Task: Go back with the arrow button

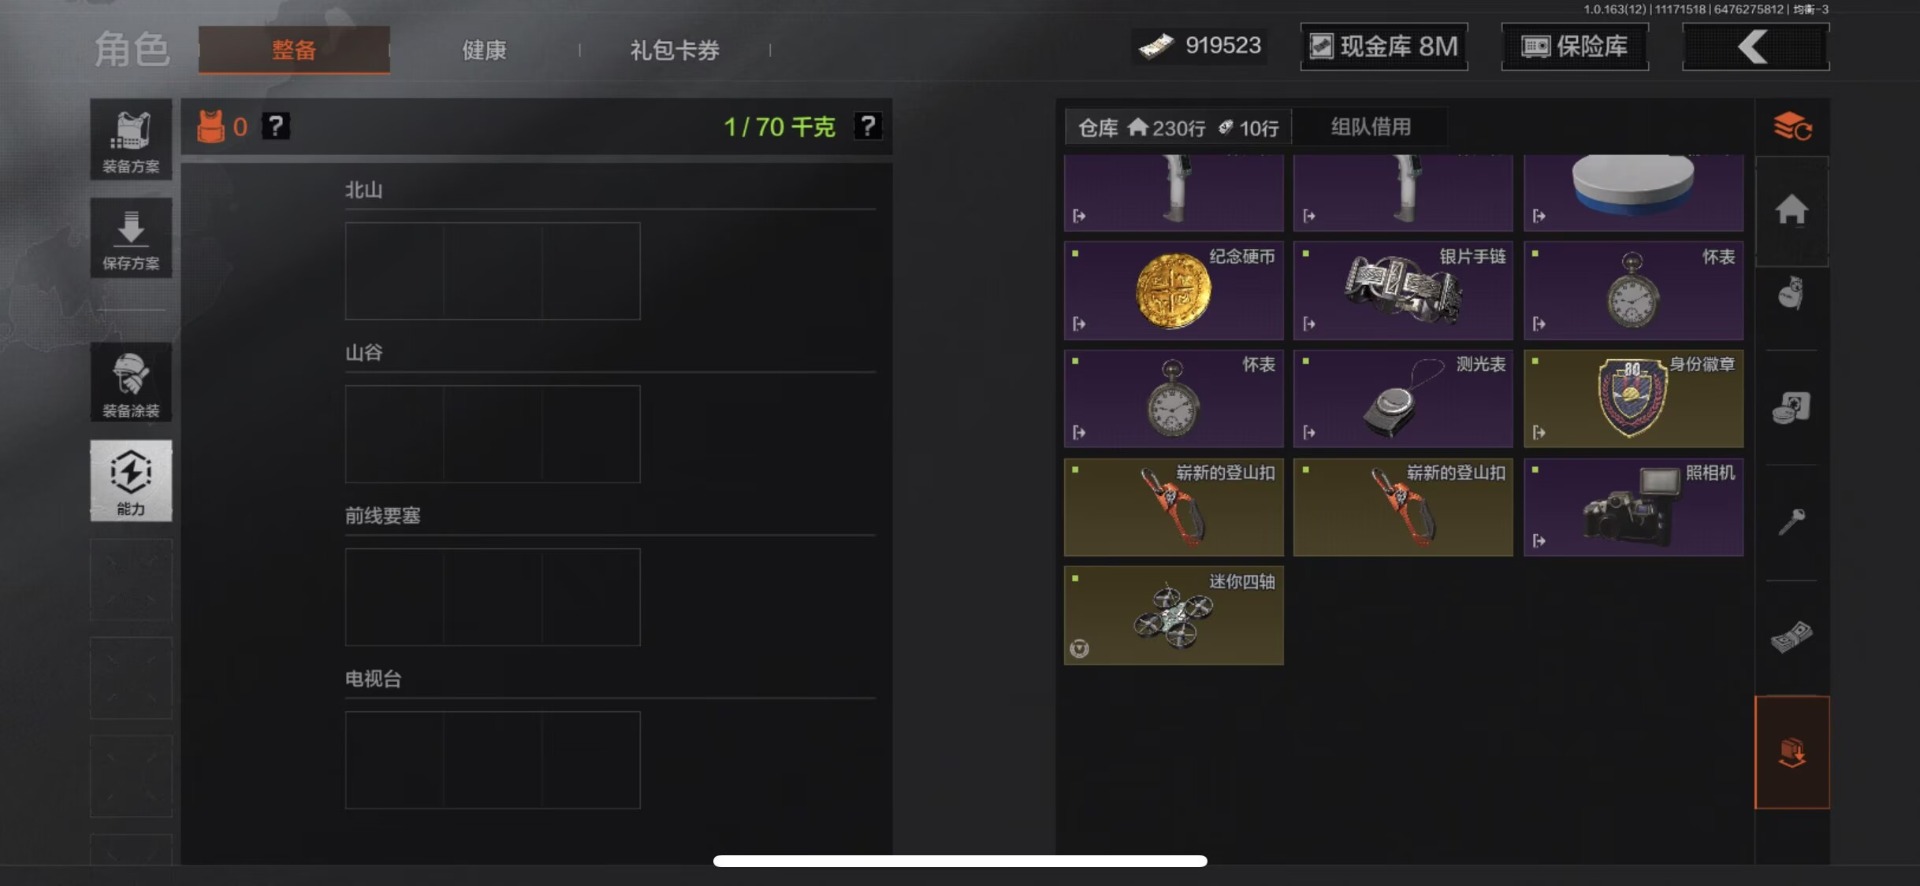Action: 1756,46
